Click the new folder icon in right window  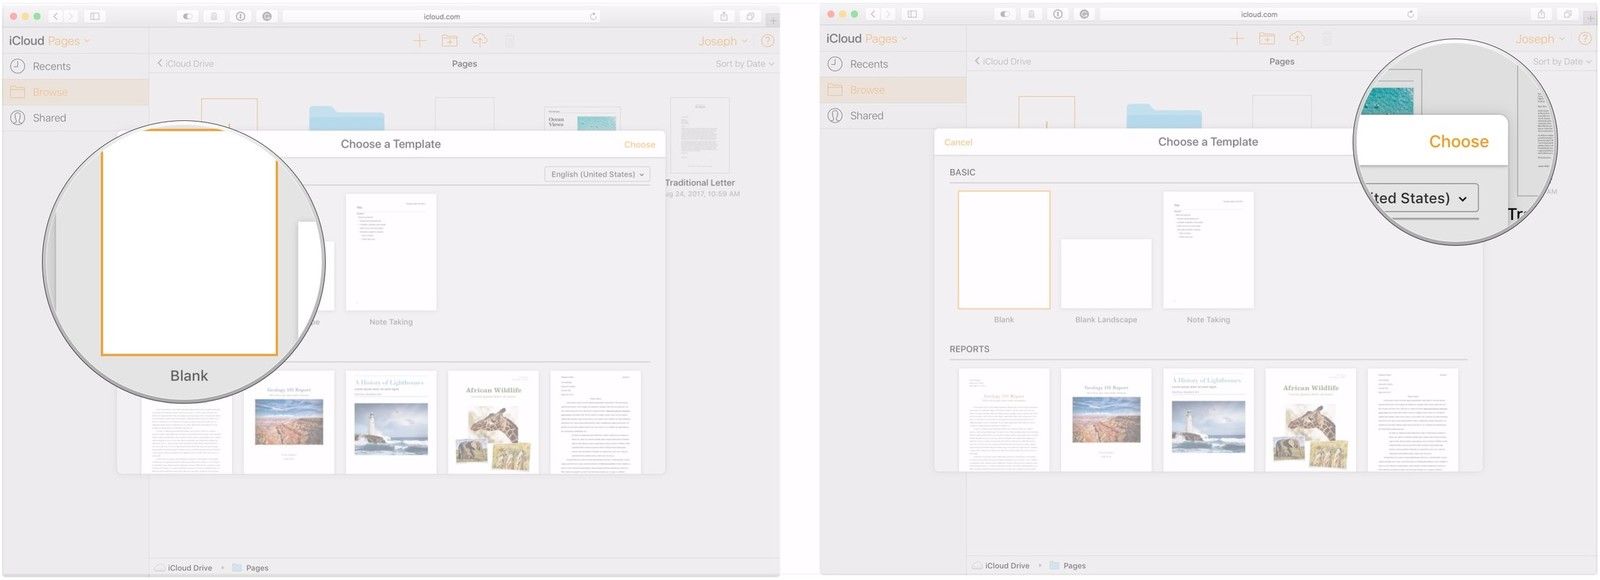(x=1267, y=39)
